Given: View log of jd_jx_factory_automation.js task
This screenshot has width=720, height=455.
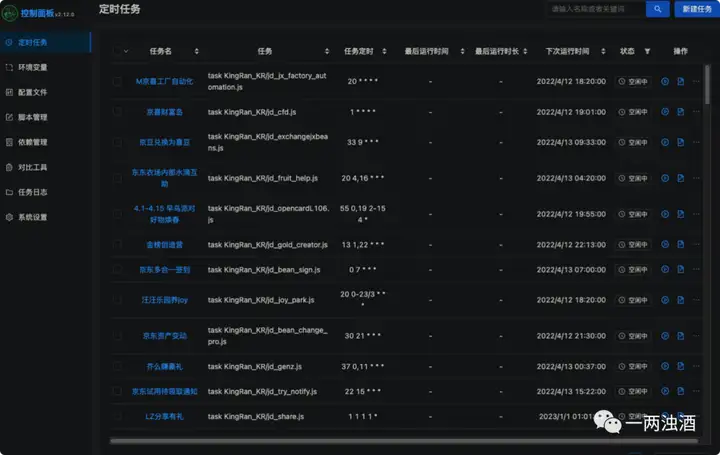Looking at the screenshot, I should click(x=681, y=81).
